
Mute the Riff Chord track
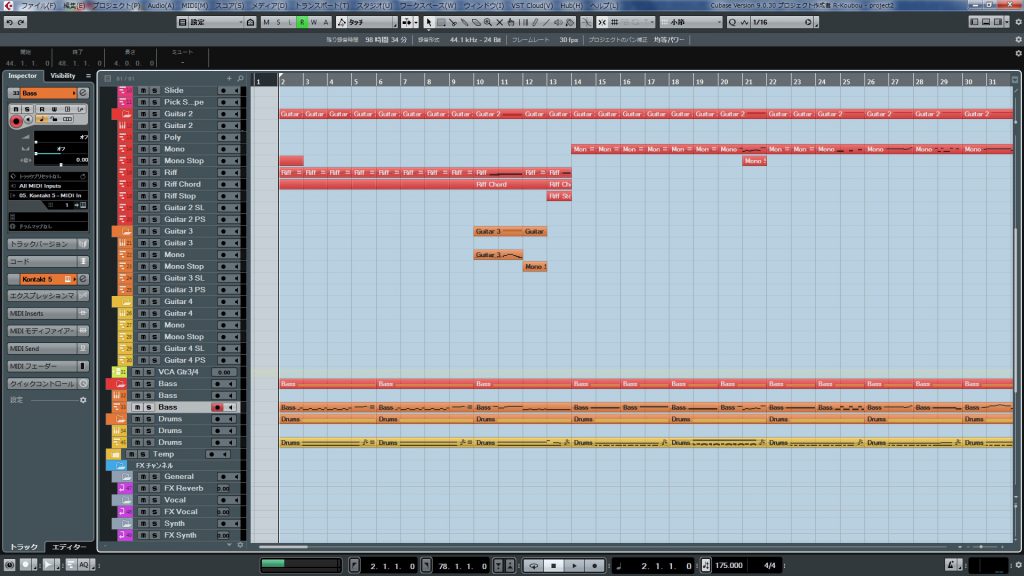142,184
